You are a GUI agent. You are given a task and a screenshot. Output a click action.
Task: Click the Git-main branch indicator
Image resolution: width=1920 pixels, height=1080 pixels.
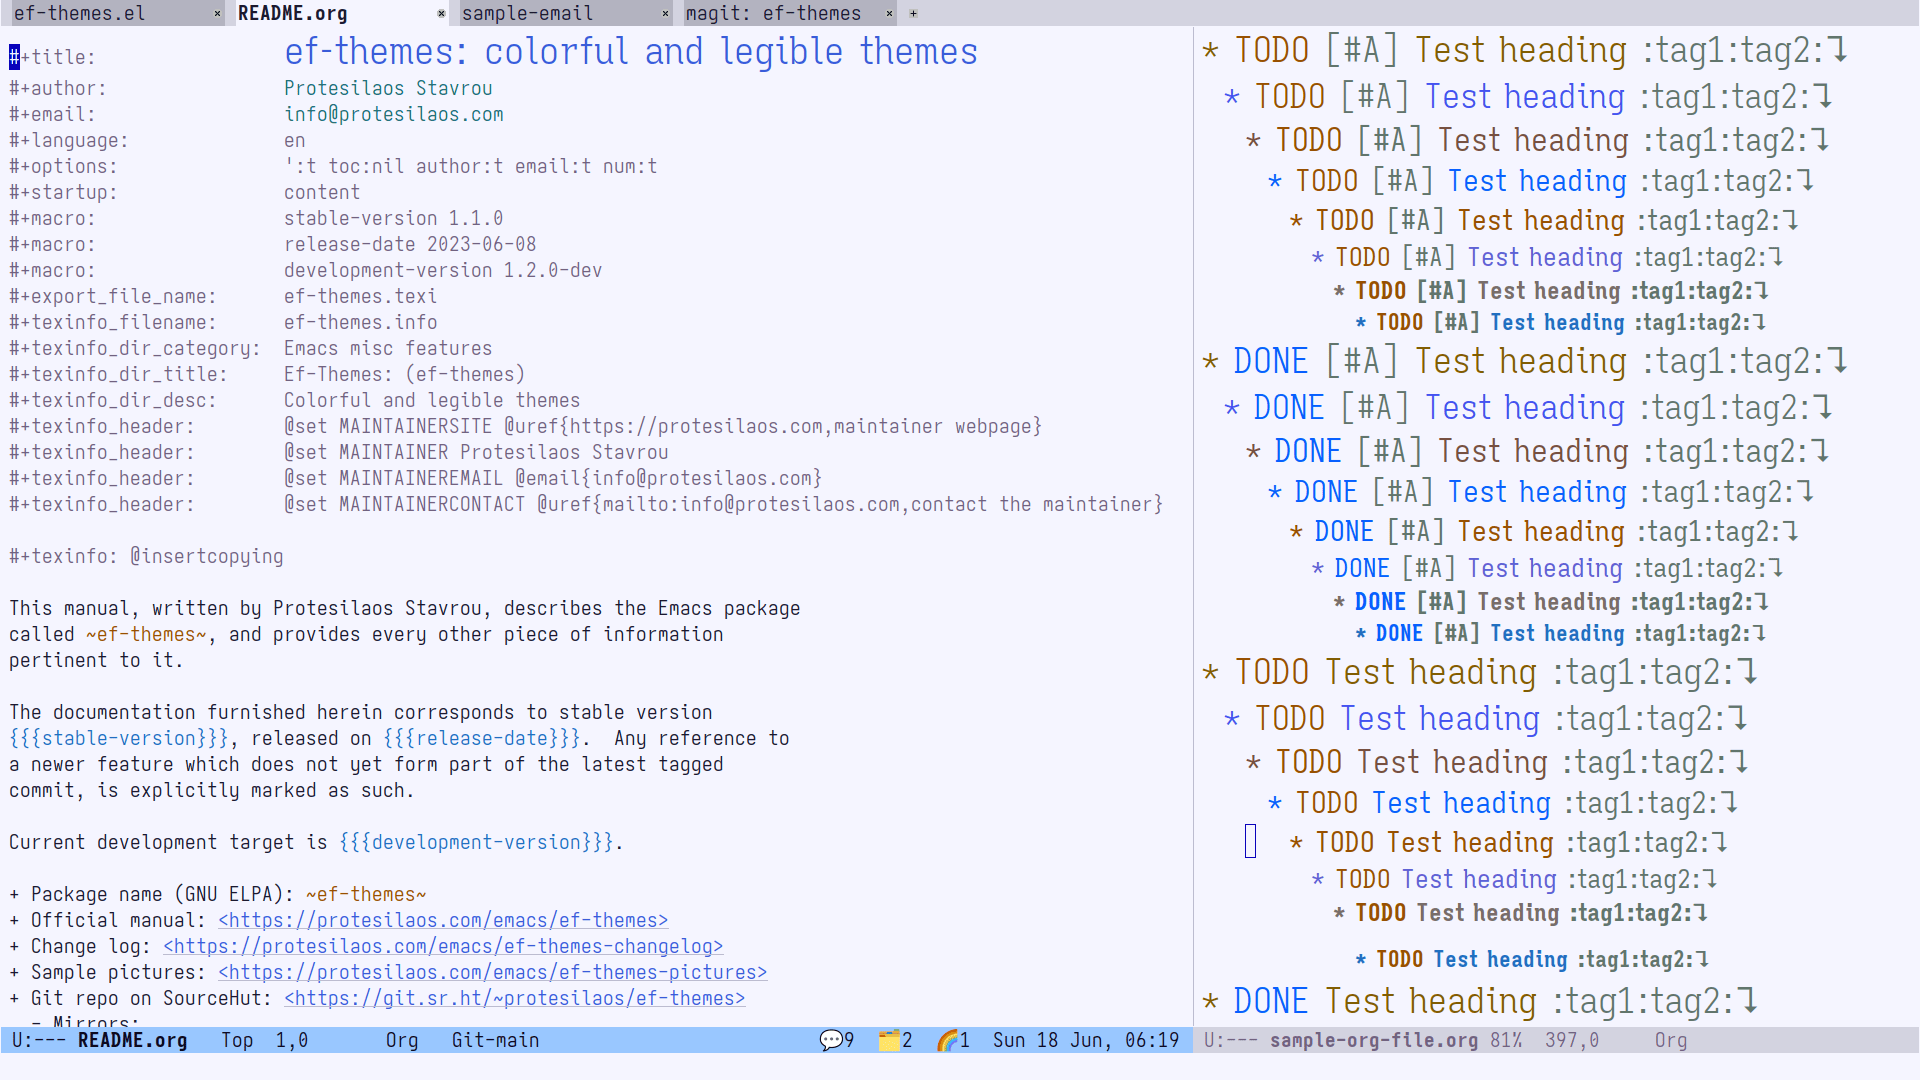click(x=495, y=1040)
